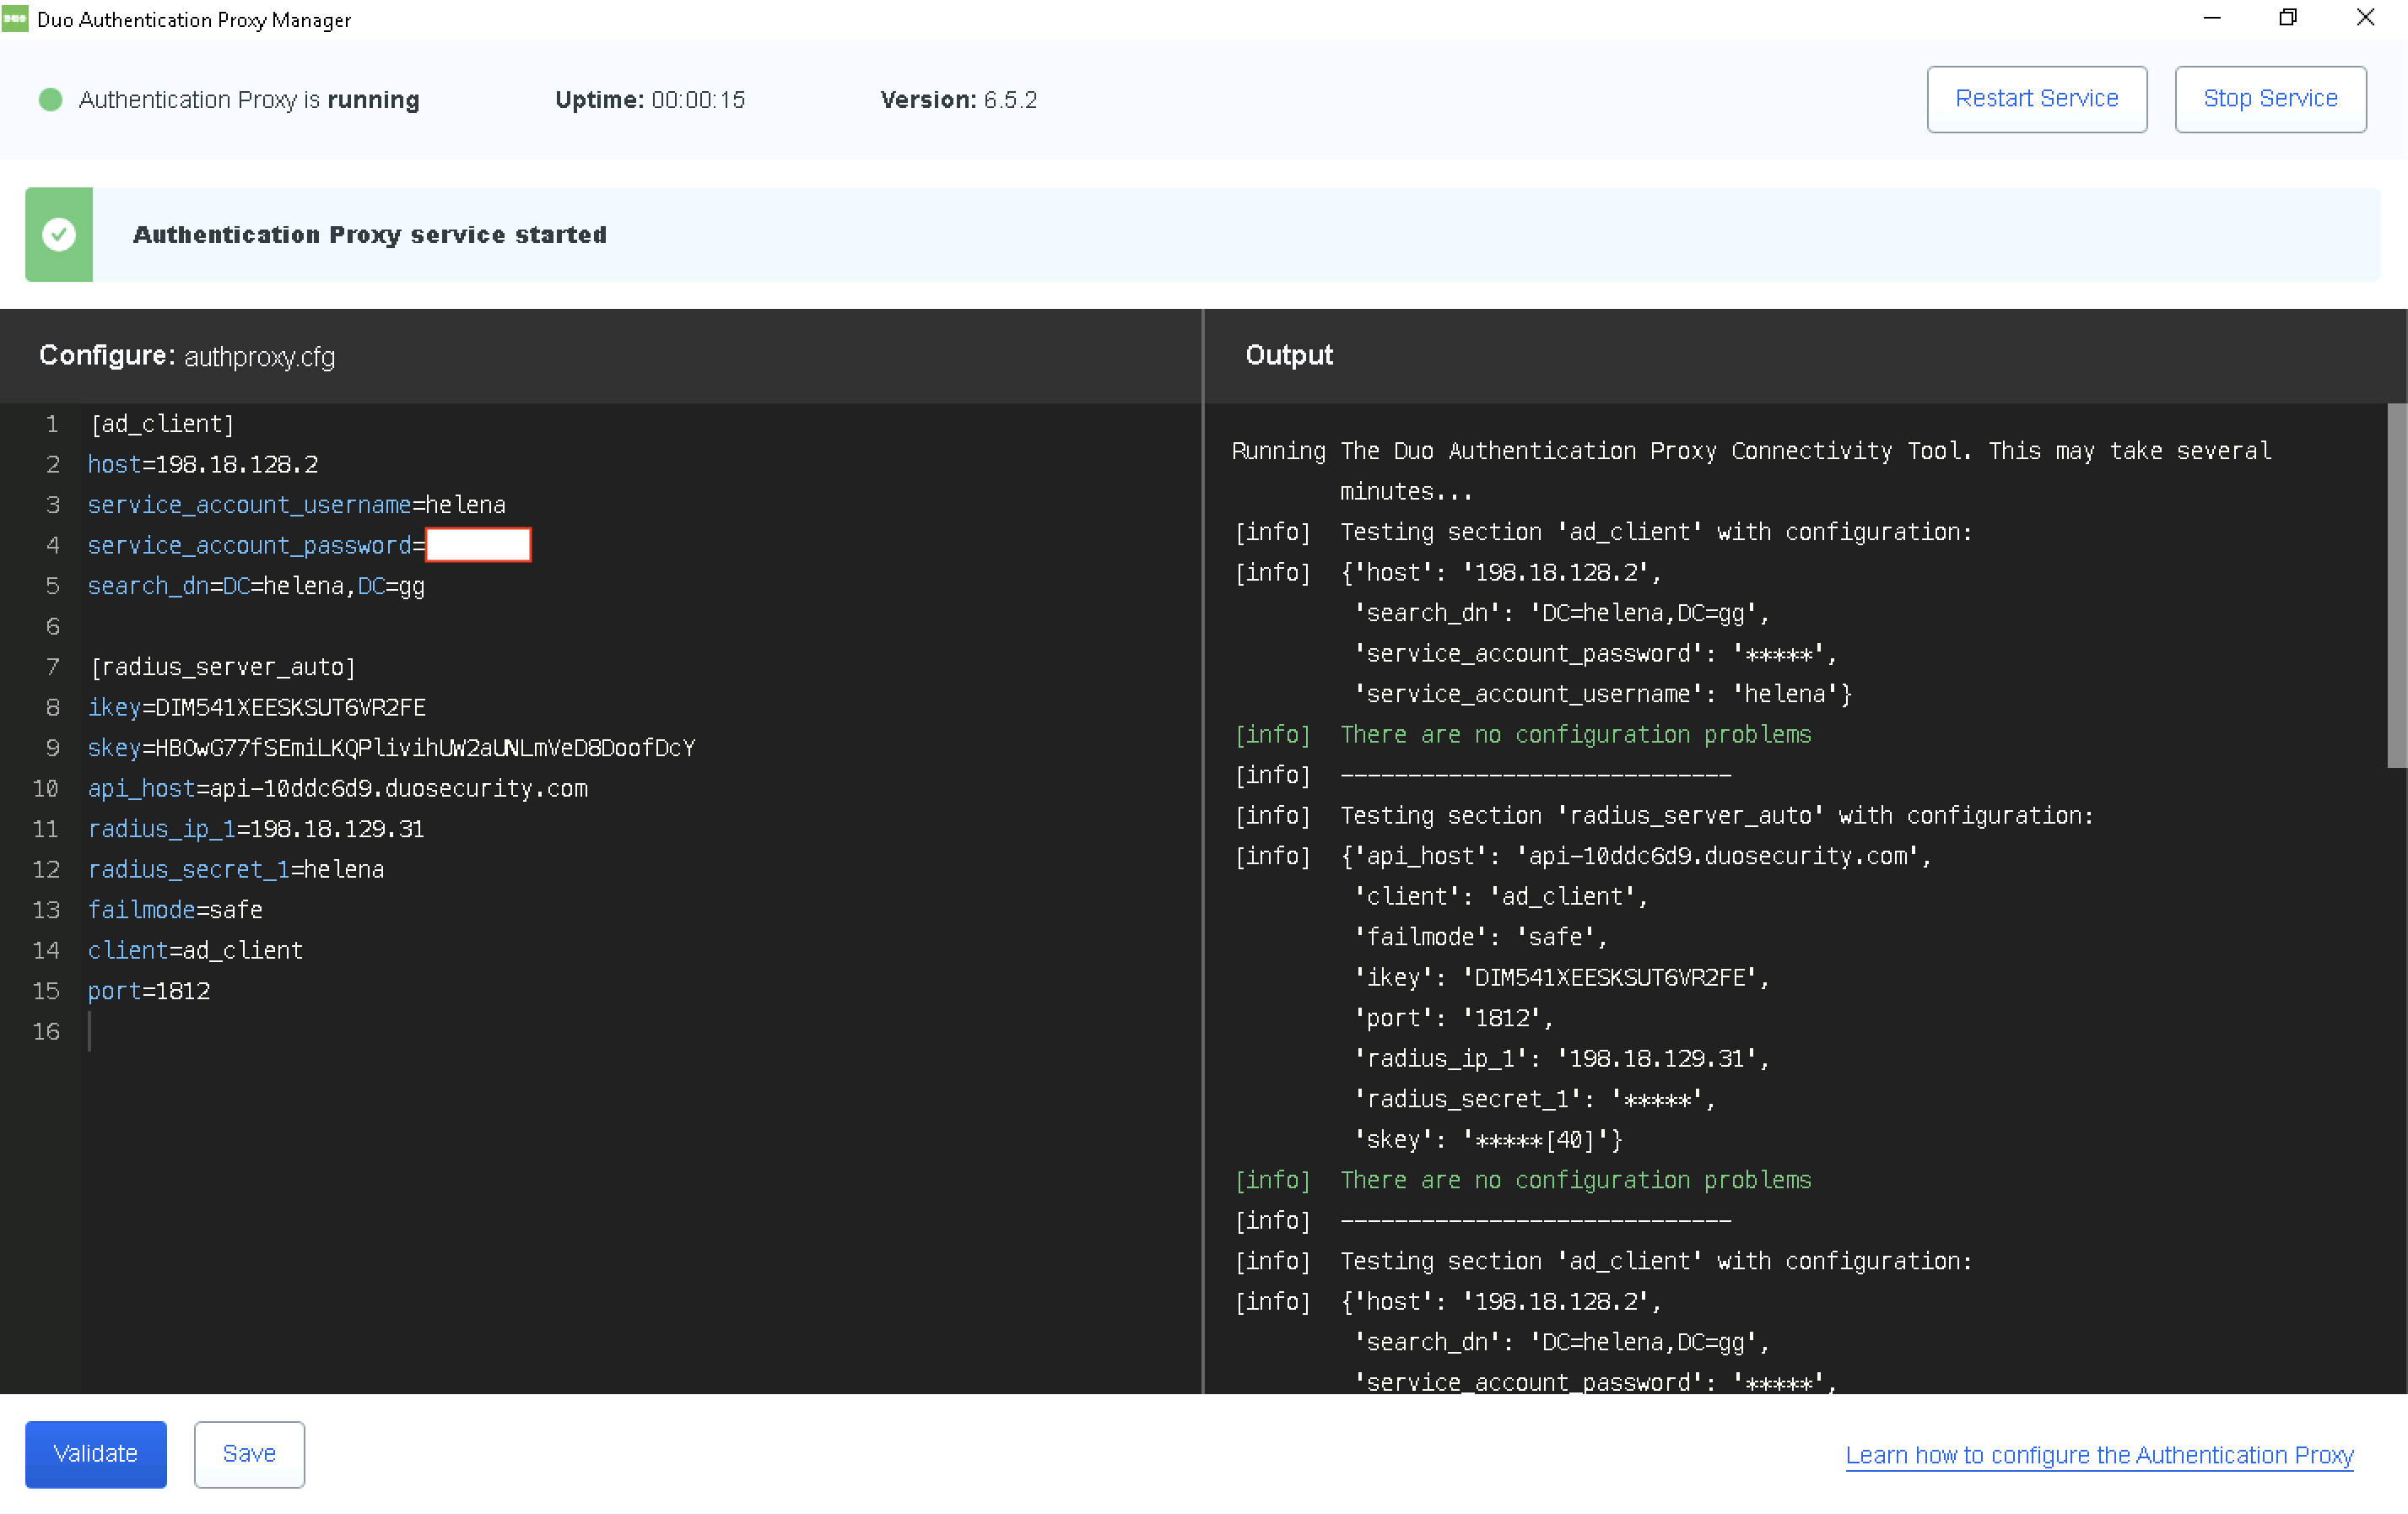Click the failmode=safe config line
Image resolution: width=2408 pixels, height=1514 pixels.
pyautogui.click(x=175, y=910)
